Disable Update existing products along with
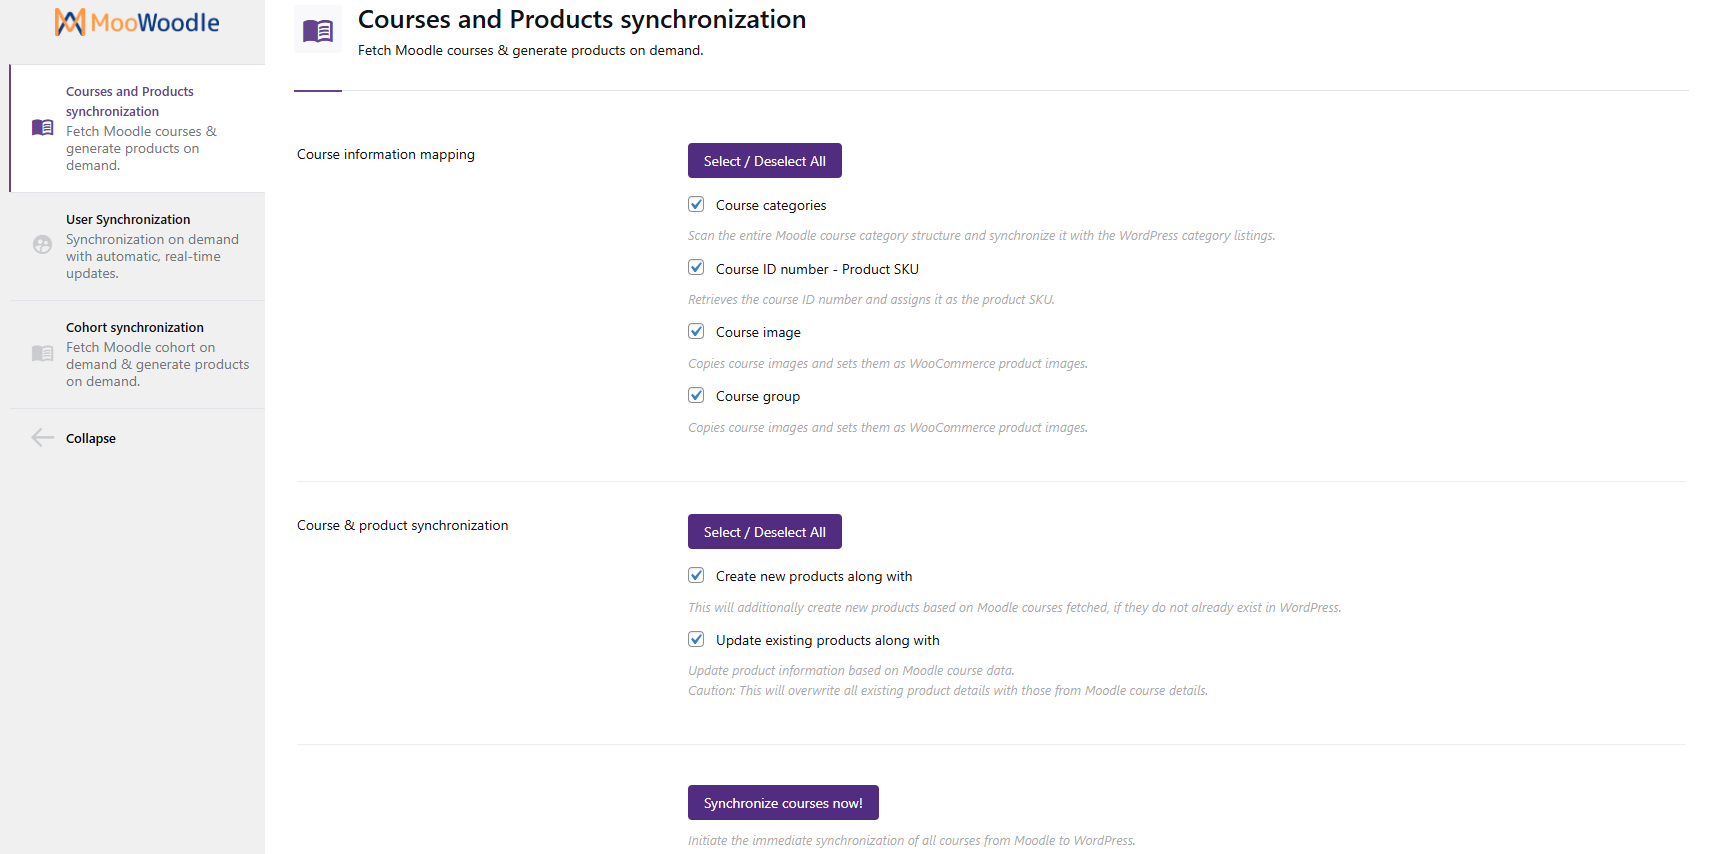1717x854 pixels. coord(696,639)
